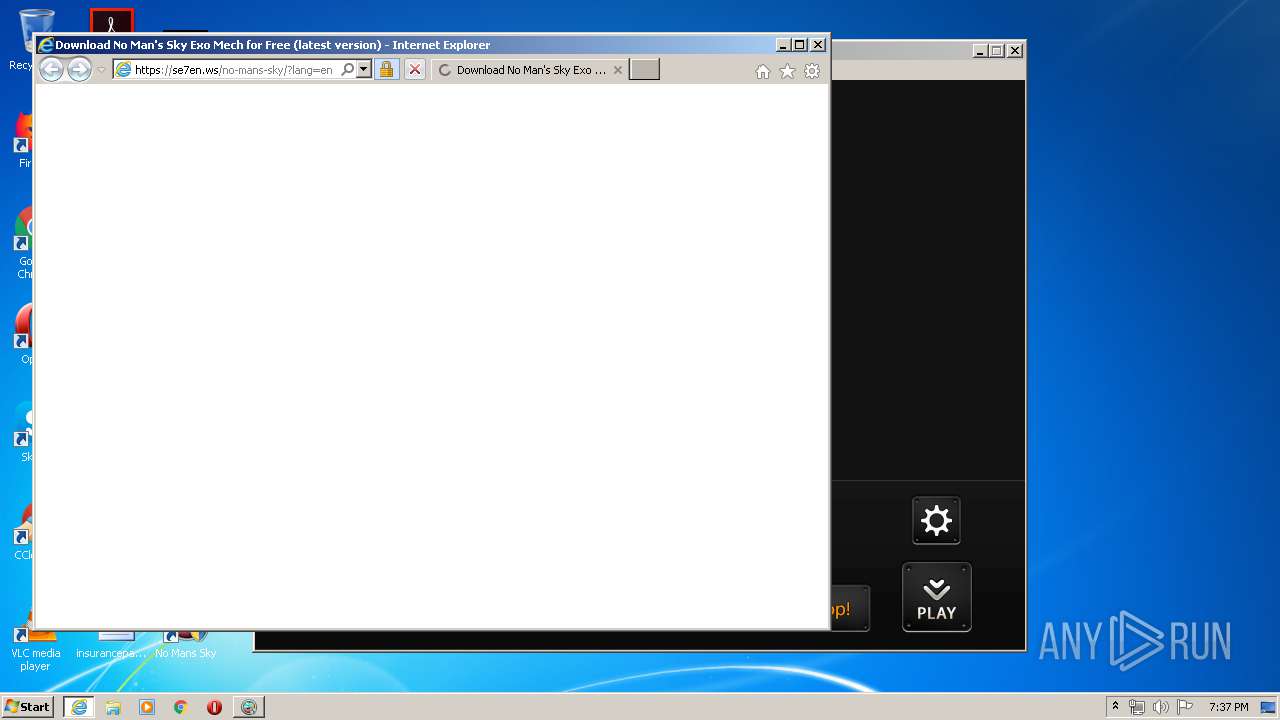Open Internet Explorer tools gear
1280x720 pixels.
pyautogui.click(x=812, y=71)
